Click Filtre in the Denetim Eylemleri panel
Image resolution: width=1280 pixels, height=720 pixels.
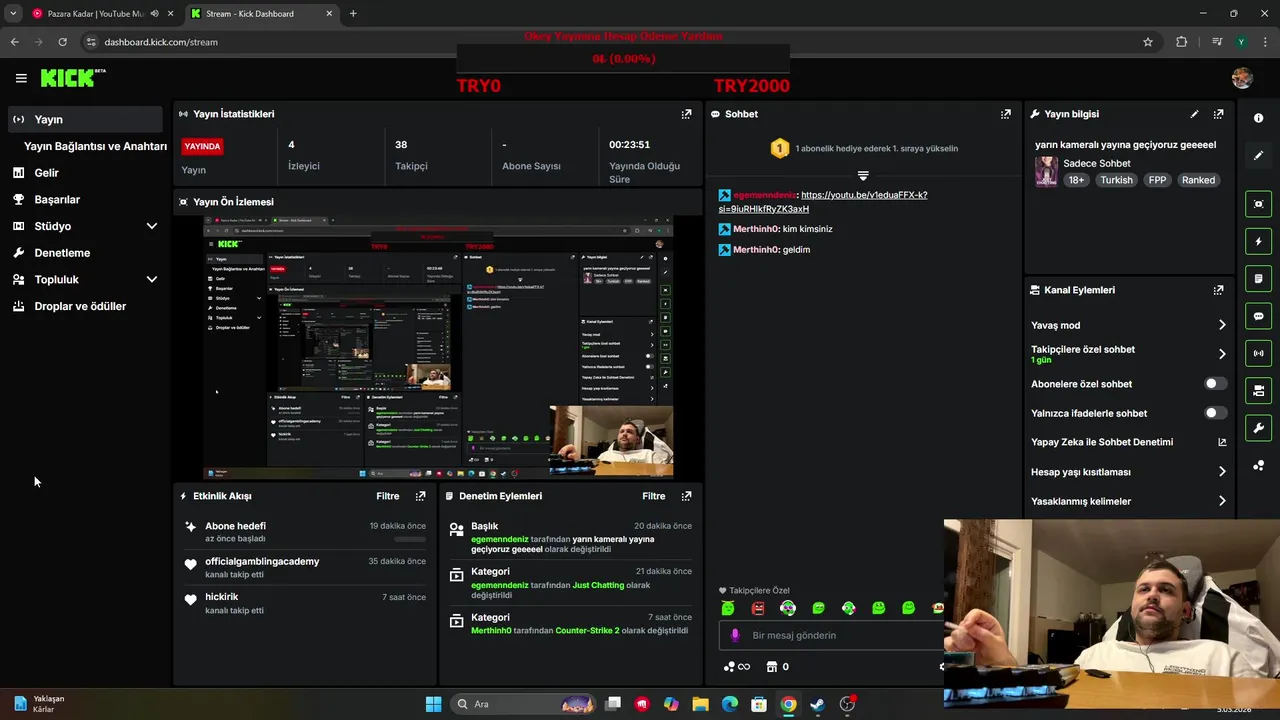[654, 496]
